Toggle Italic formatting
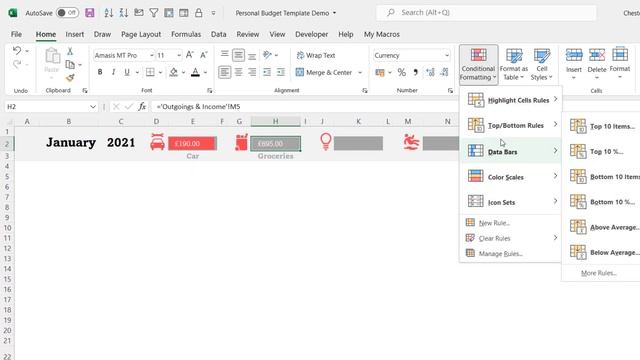This screenshot has height=360, width=640. pos(113,72)
